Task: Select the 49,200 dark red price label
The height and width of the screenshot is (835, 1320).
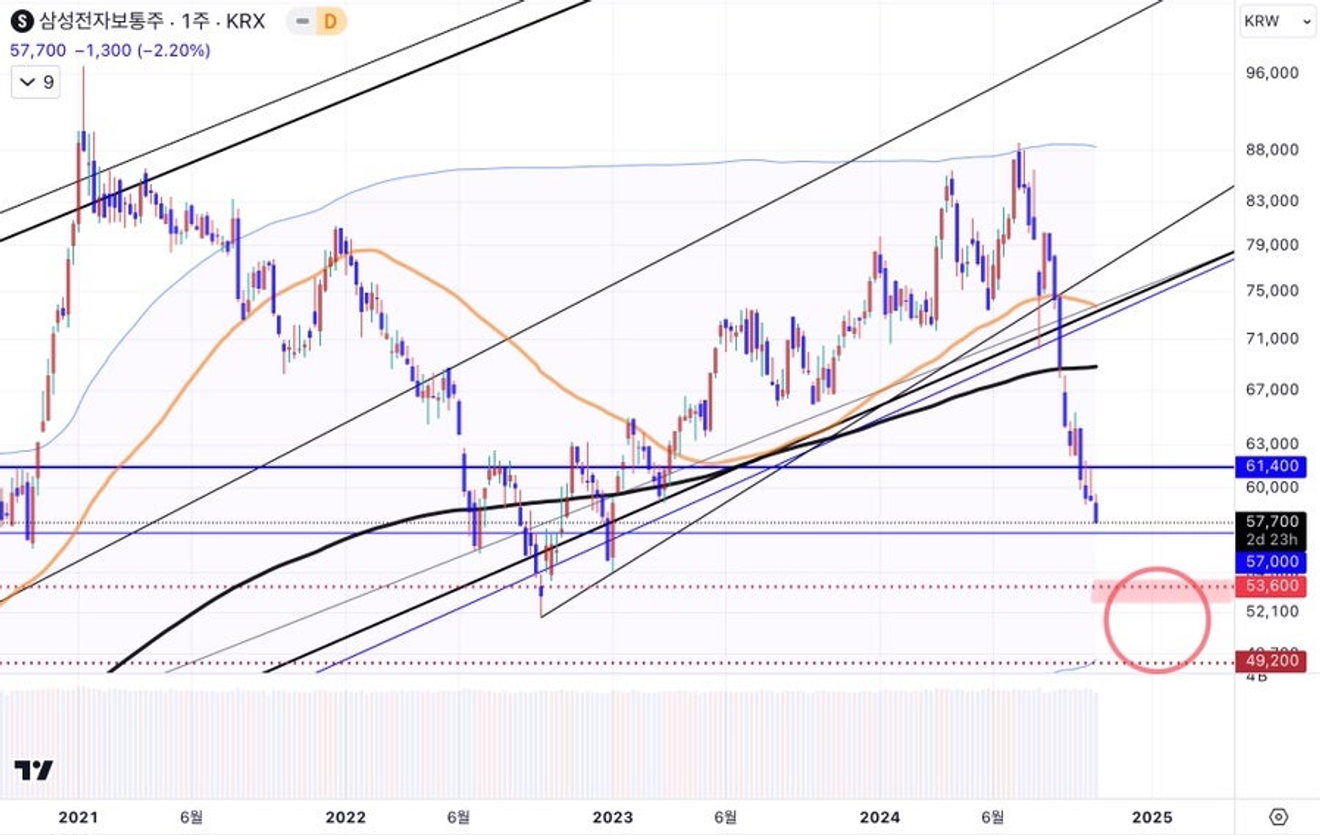Action: pos(1271,660)
